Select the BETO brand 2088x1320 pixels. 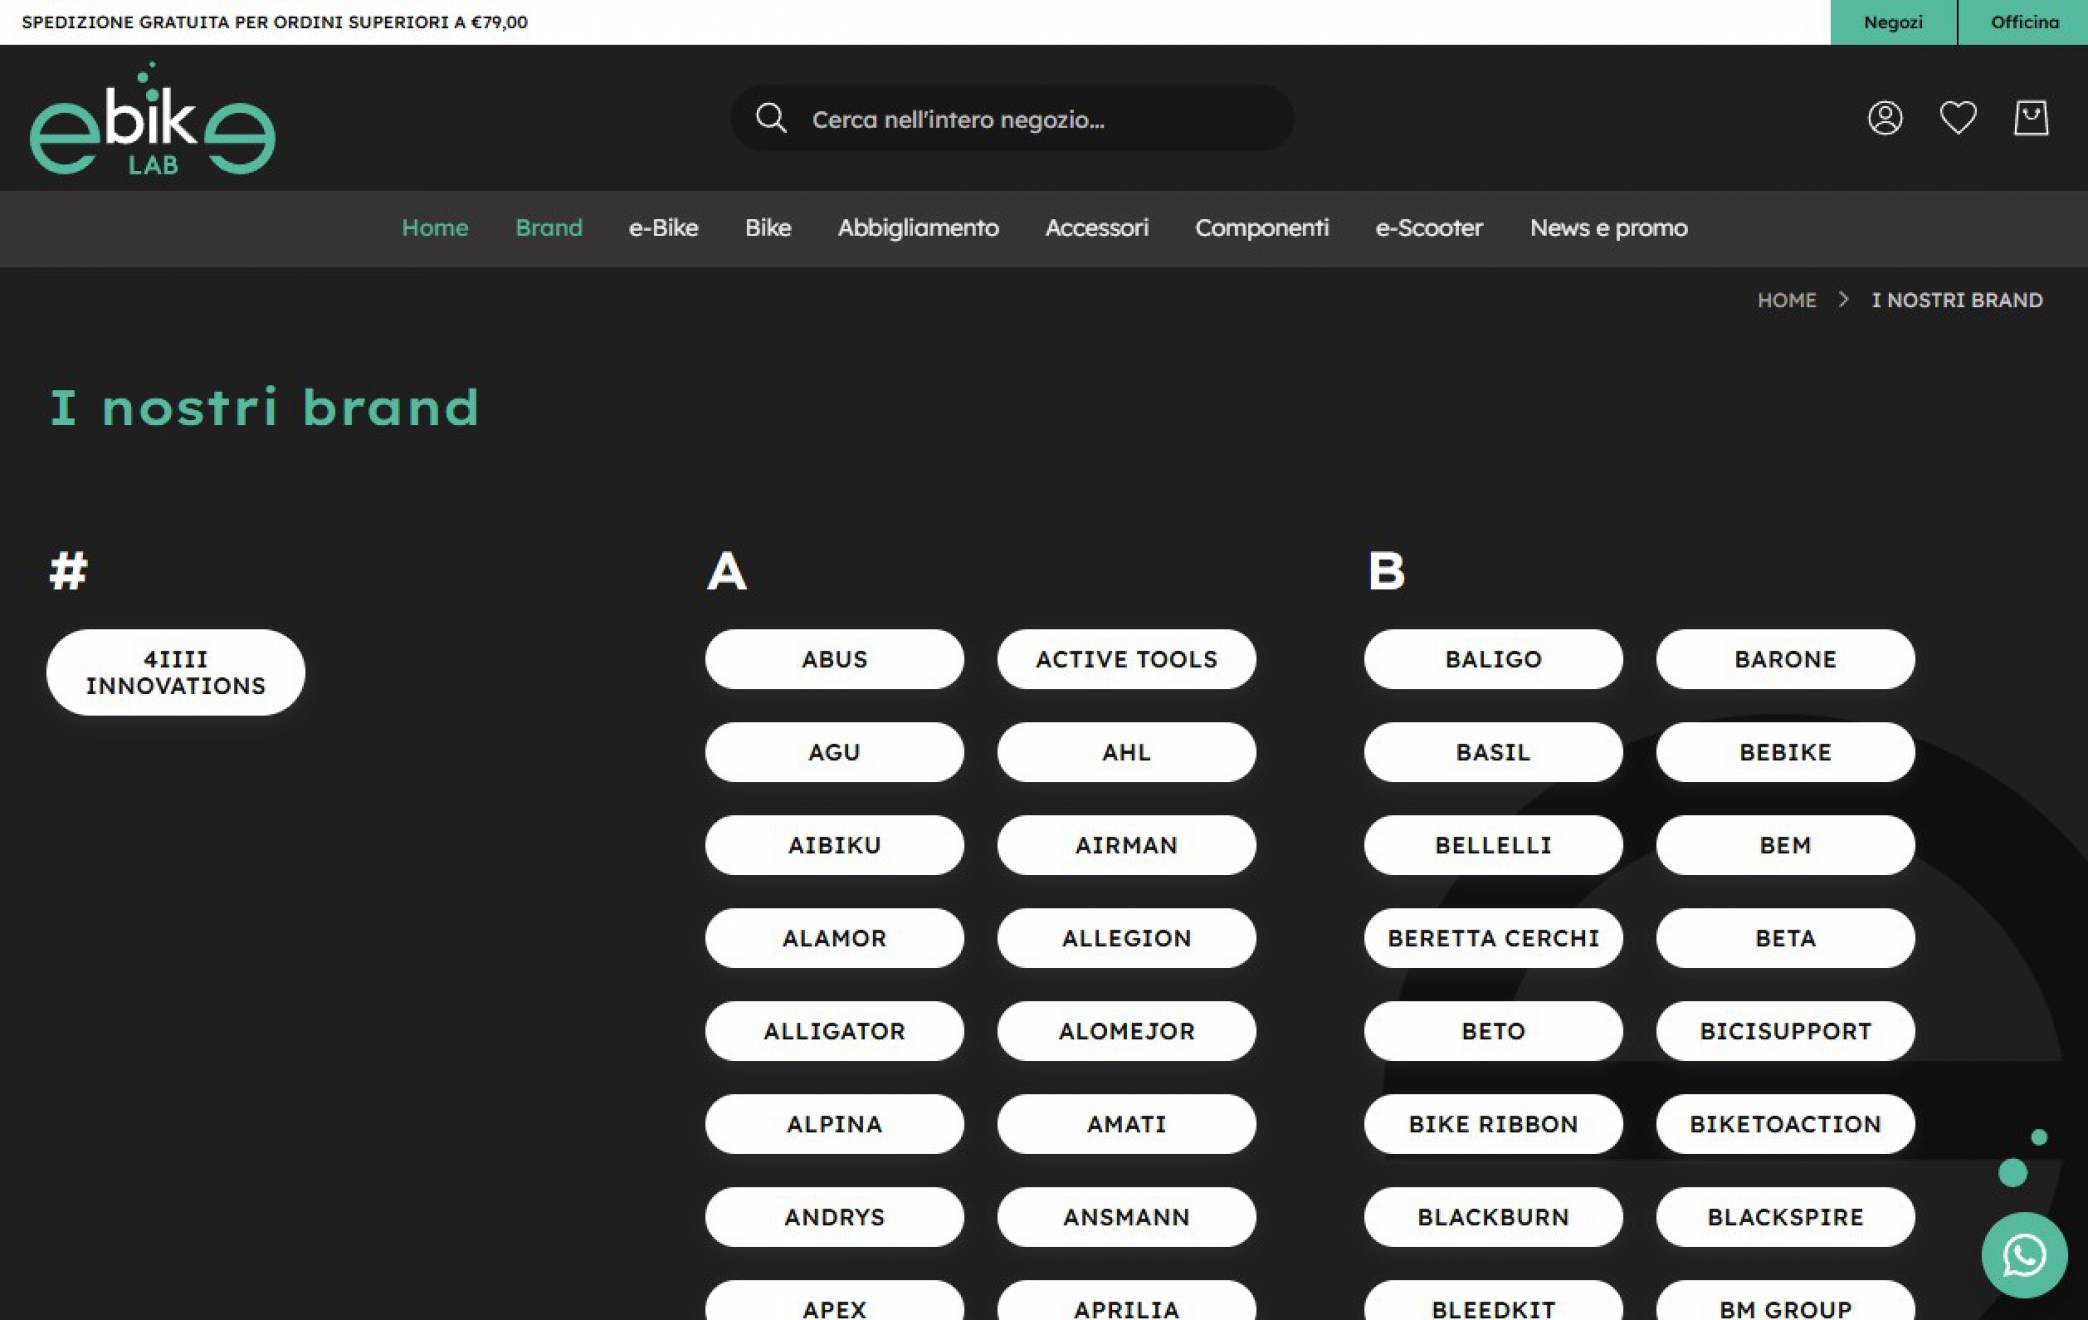[x=1494, y=1031]
